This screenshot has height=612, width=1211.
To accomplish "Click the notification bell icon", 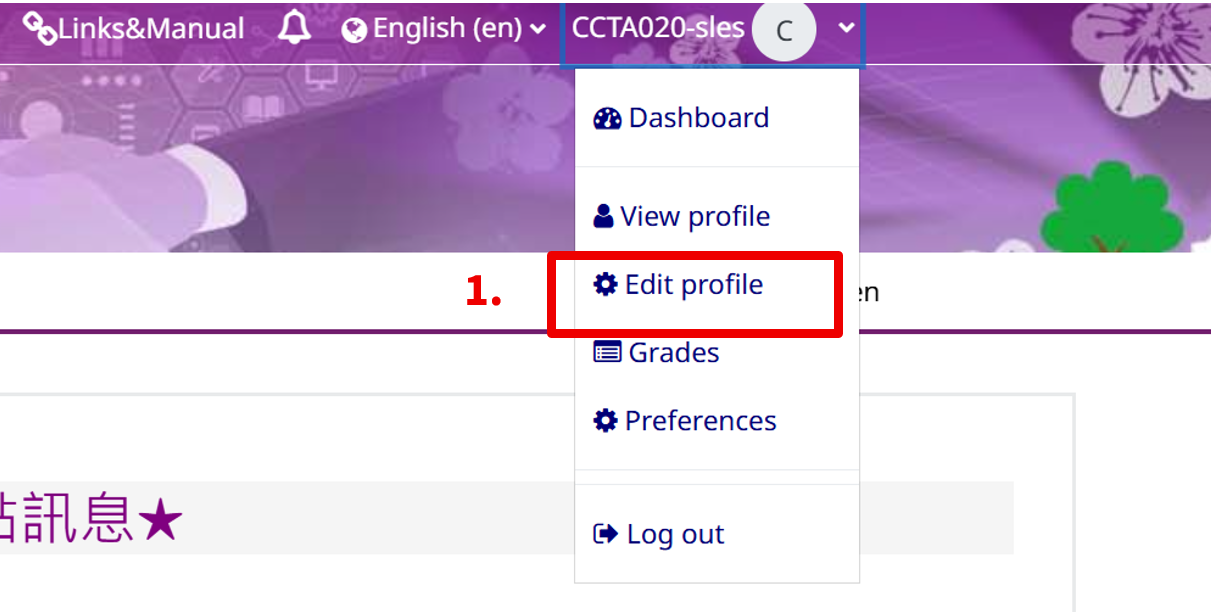I will click(x=294, y=28).
